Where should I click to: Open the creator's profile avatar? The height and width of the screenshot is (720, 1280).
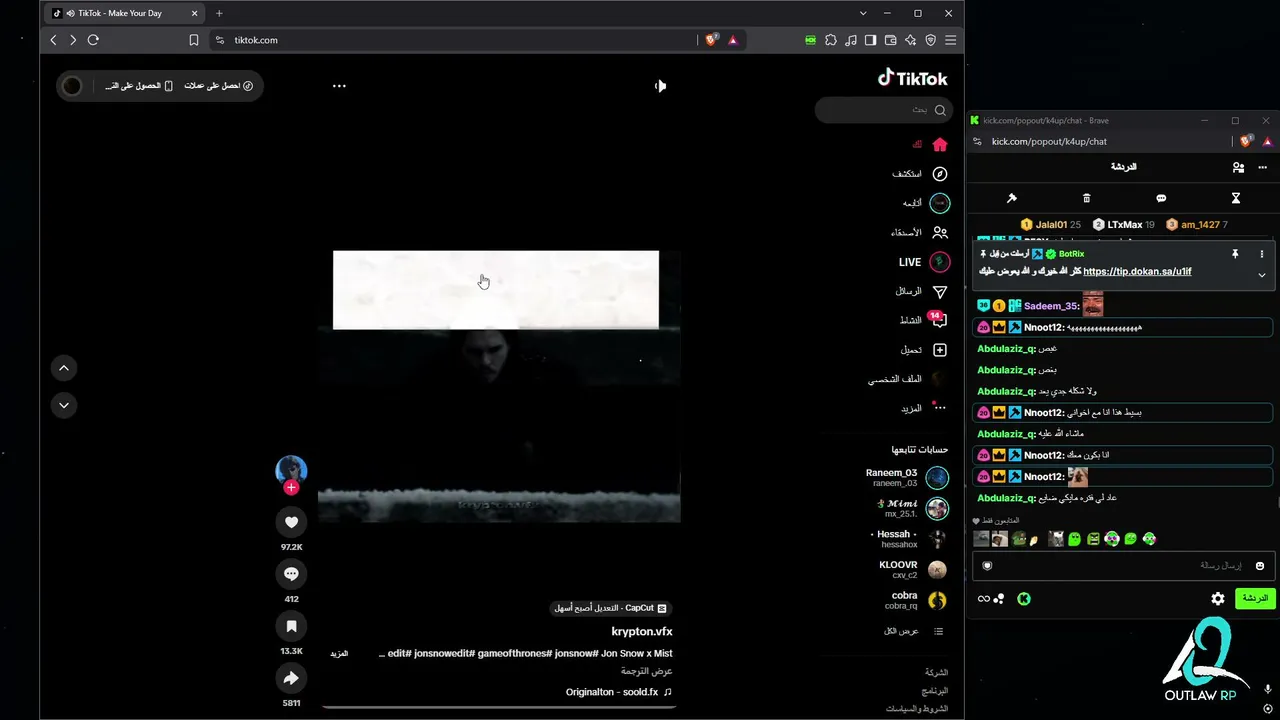click(x=291, y=470)
